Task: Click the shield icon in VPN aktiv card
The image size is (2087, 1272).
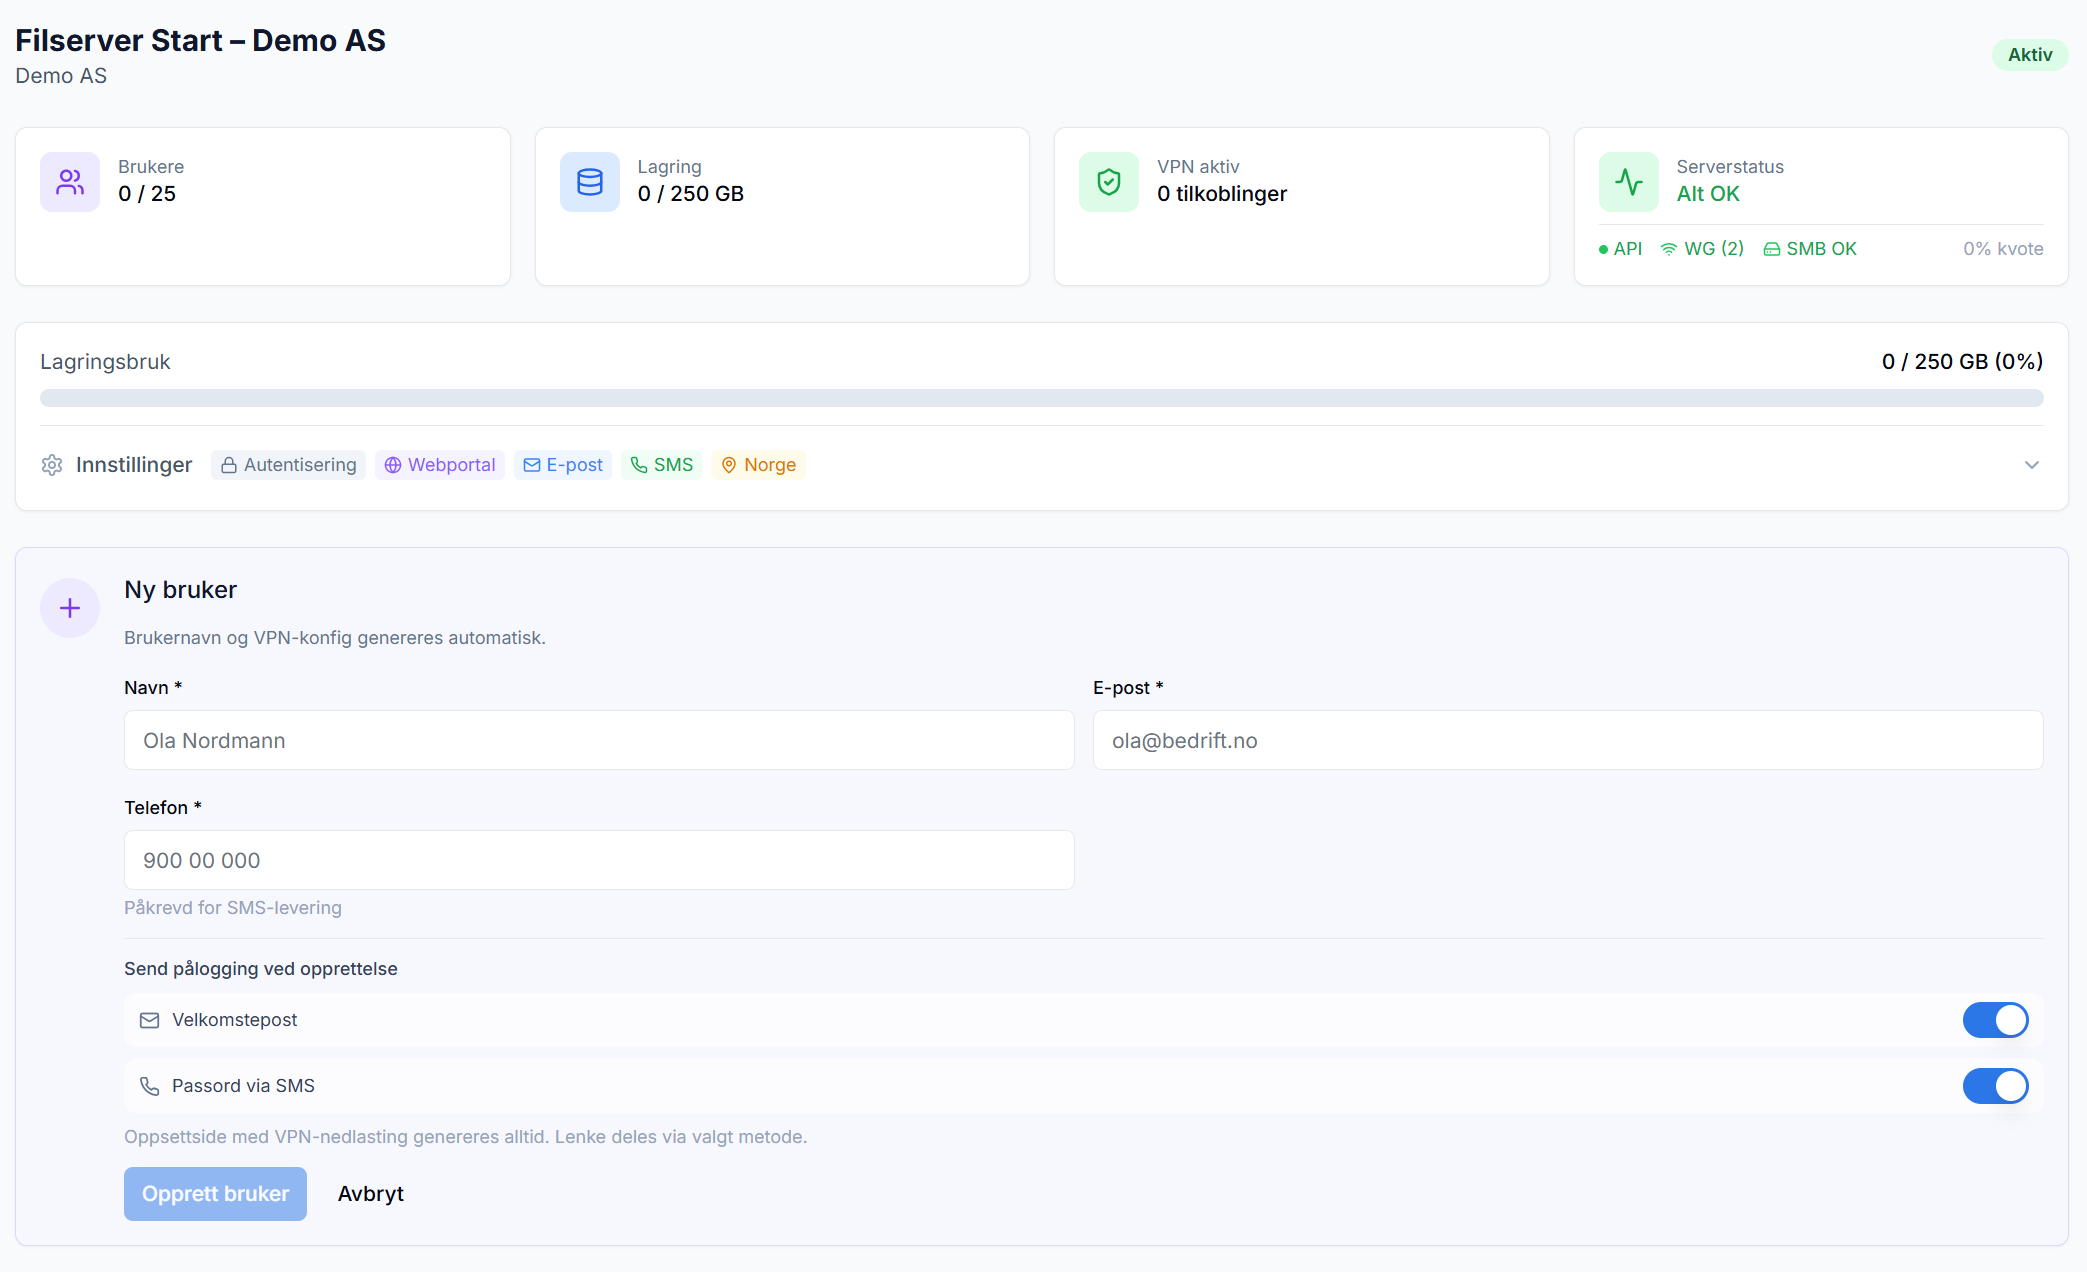Action: 1109,182
